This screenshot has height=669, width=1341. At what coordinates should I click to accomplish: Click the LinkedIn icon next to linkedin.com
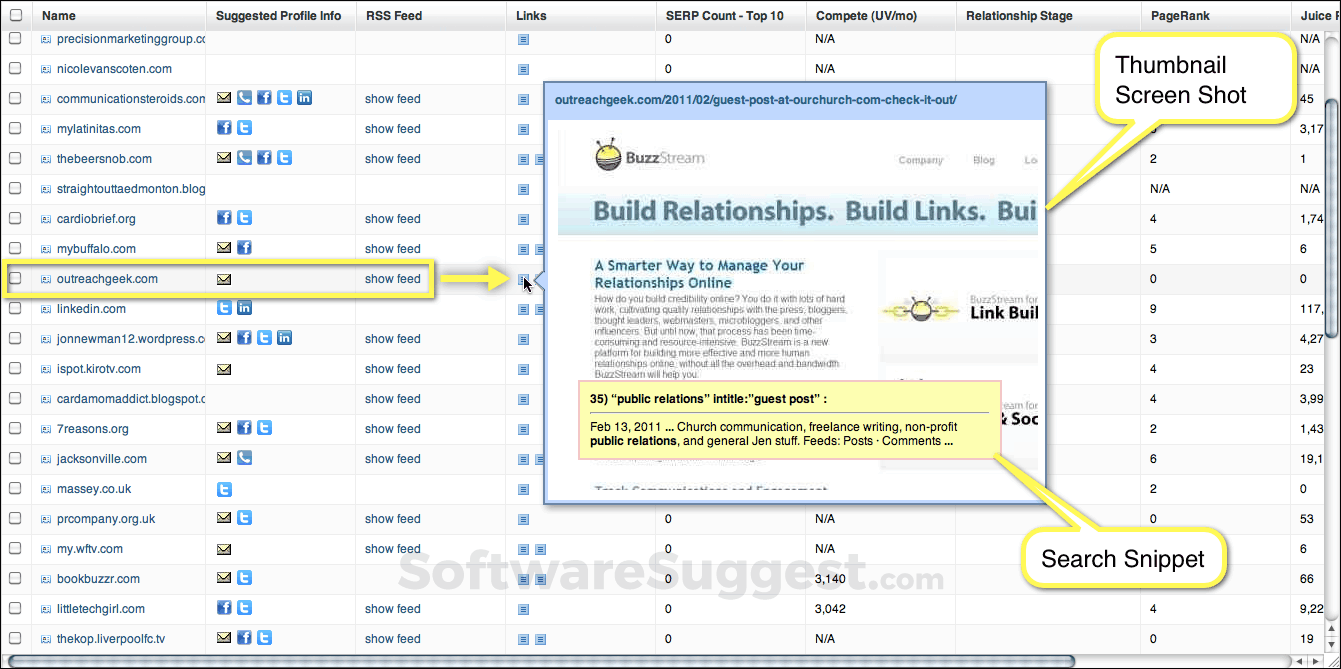tap(245, 308)
